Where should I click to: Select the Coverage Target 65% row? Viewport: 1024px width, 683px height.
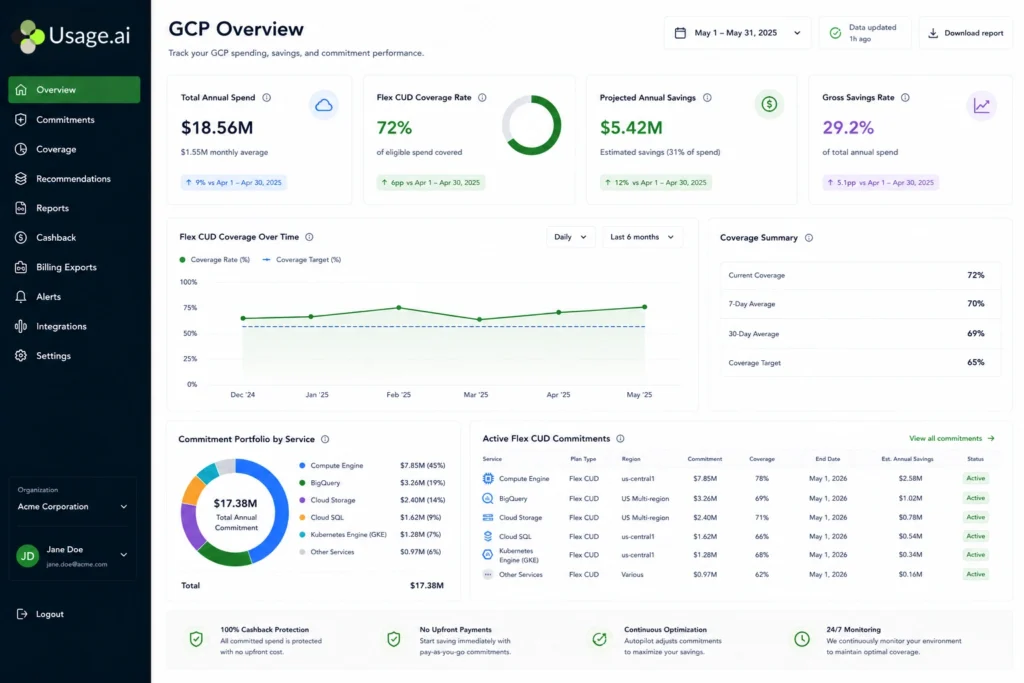pos(860,363)
